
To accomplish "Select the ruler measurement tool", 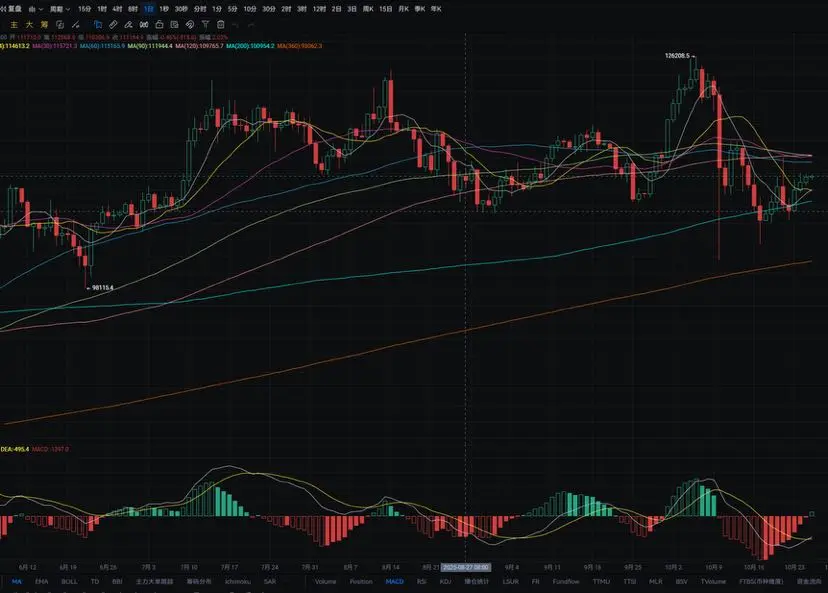I will pos(113,25).
